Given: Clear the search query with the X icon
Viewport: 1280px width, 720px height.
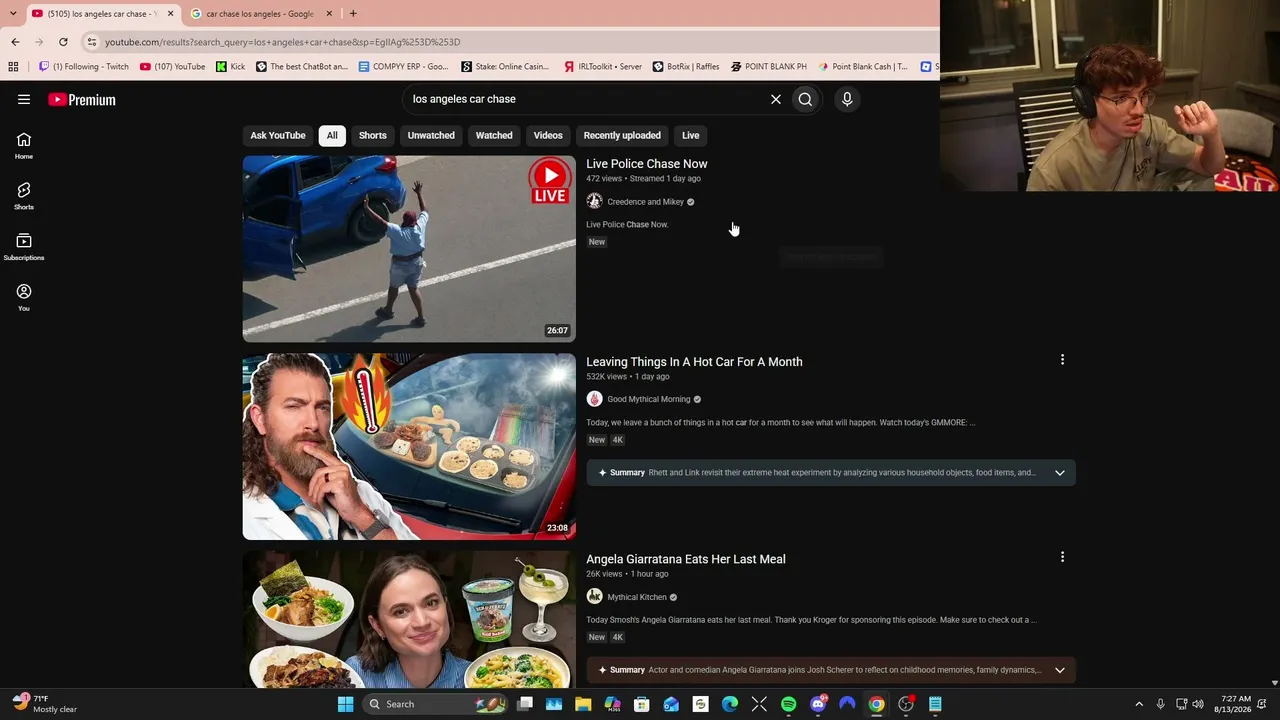Looking at the screenshot, I should pos(776,99).
